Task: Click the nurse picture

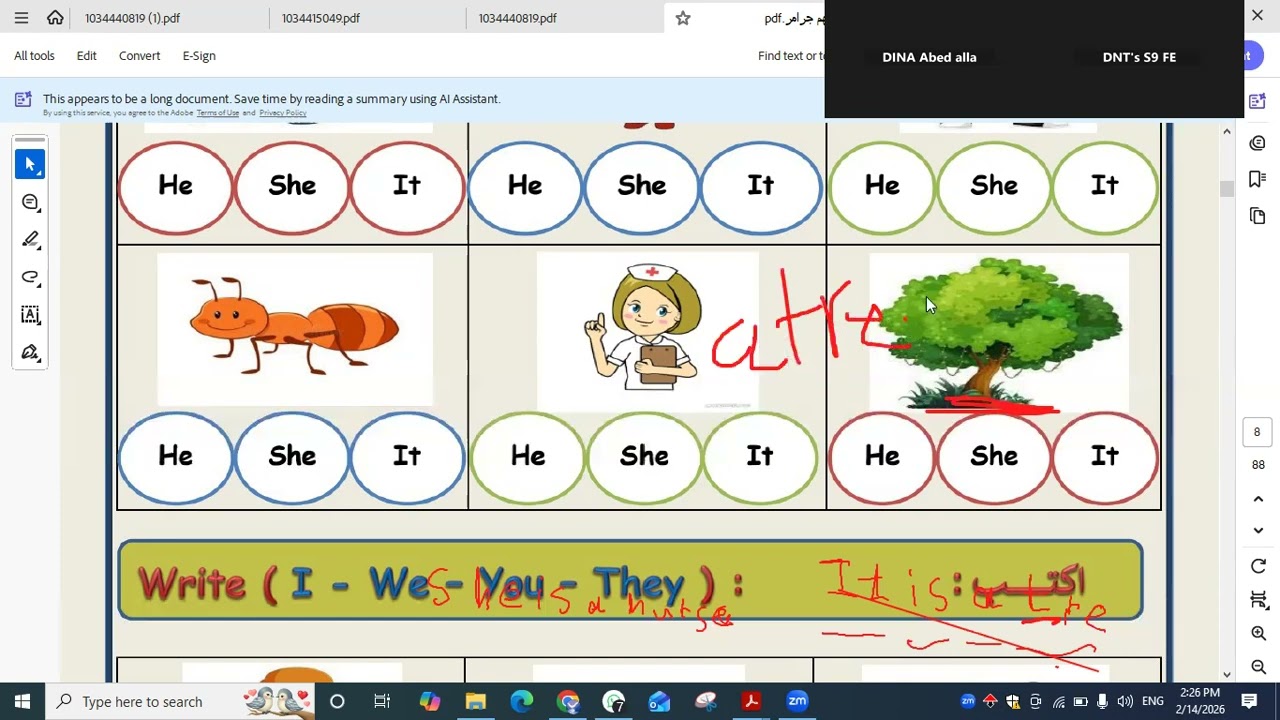Action: click(x=647, y=332)
